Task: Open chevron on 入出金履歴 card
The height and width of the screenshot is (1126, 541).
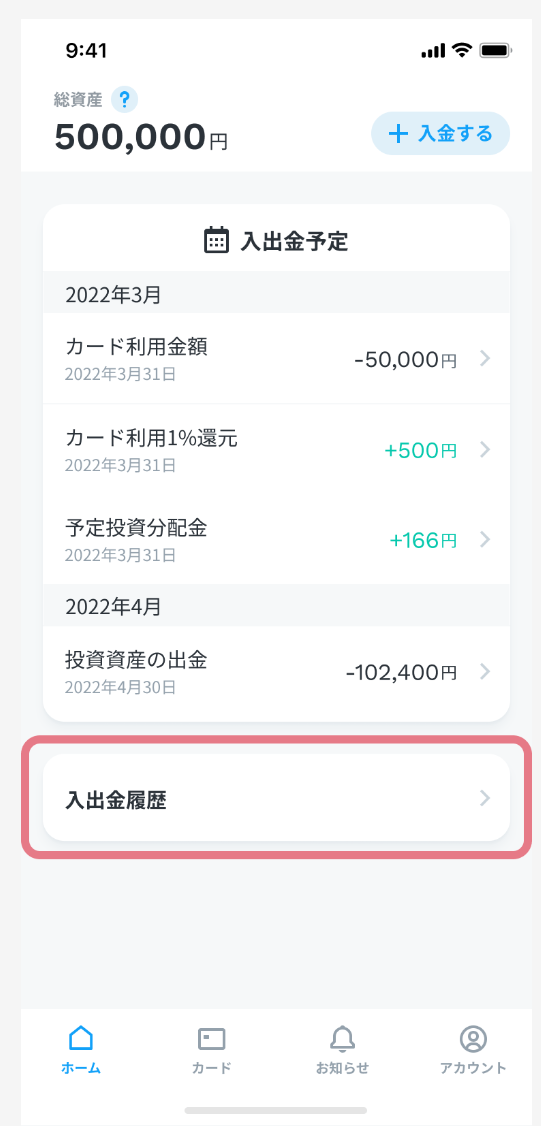Action: pos(485,798)
